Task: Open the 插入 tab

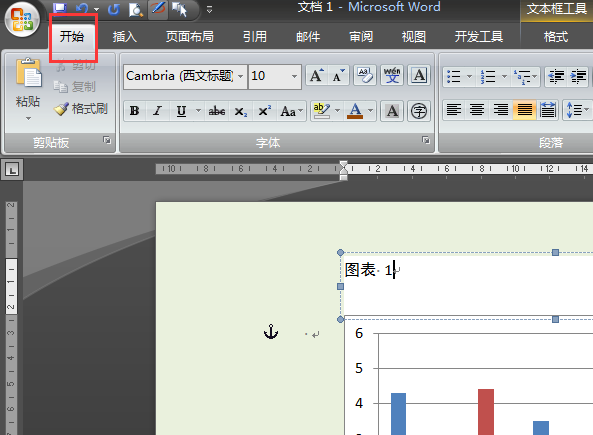Action: (125, 37)
